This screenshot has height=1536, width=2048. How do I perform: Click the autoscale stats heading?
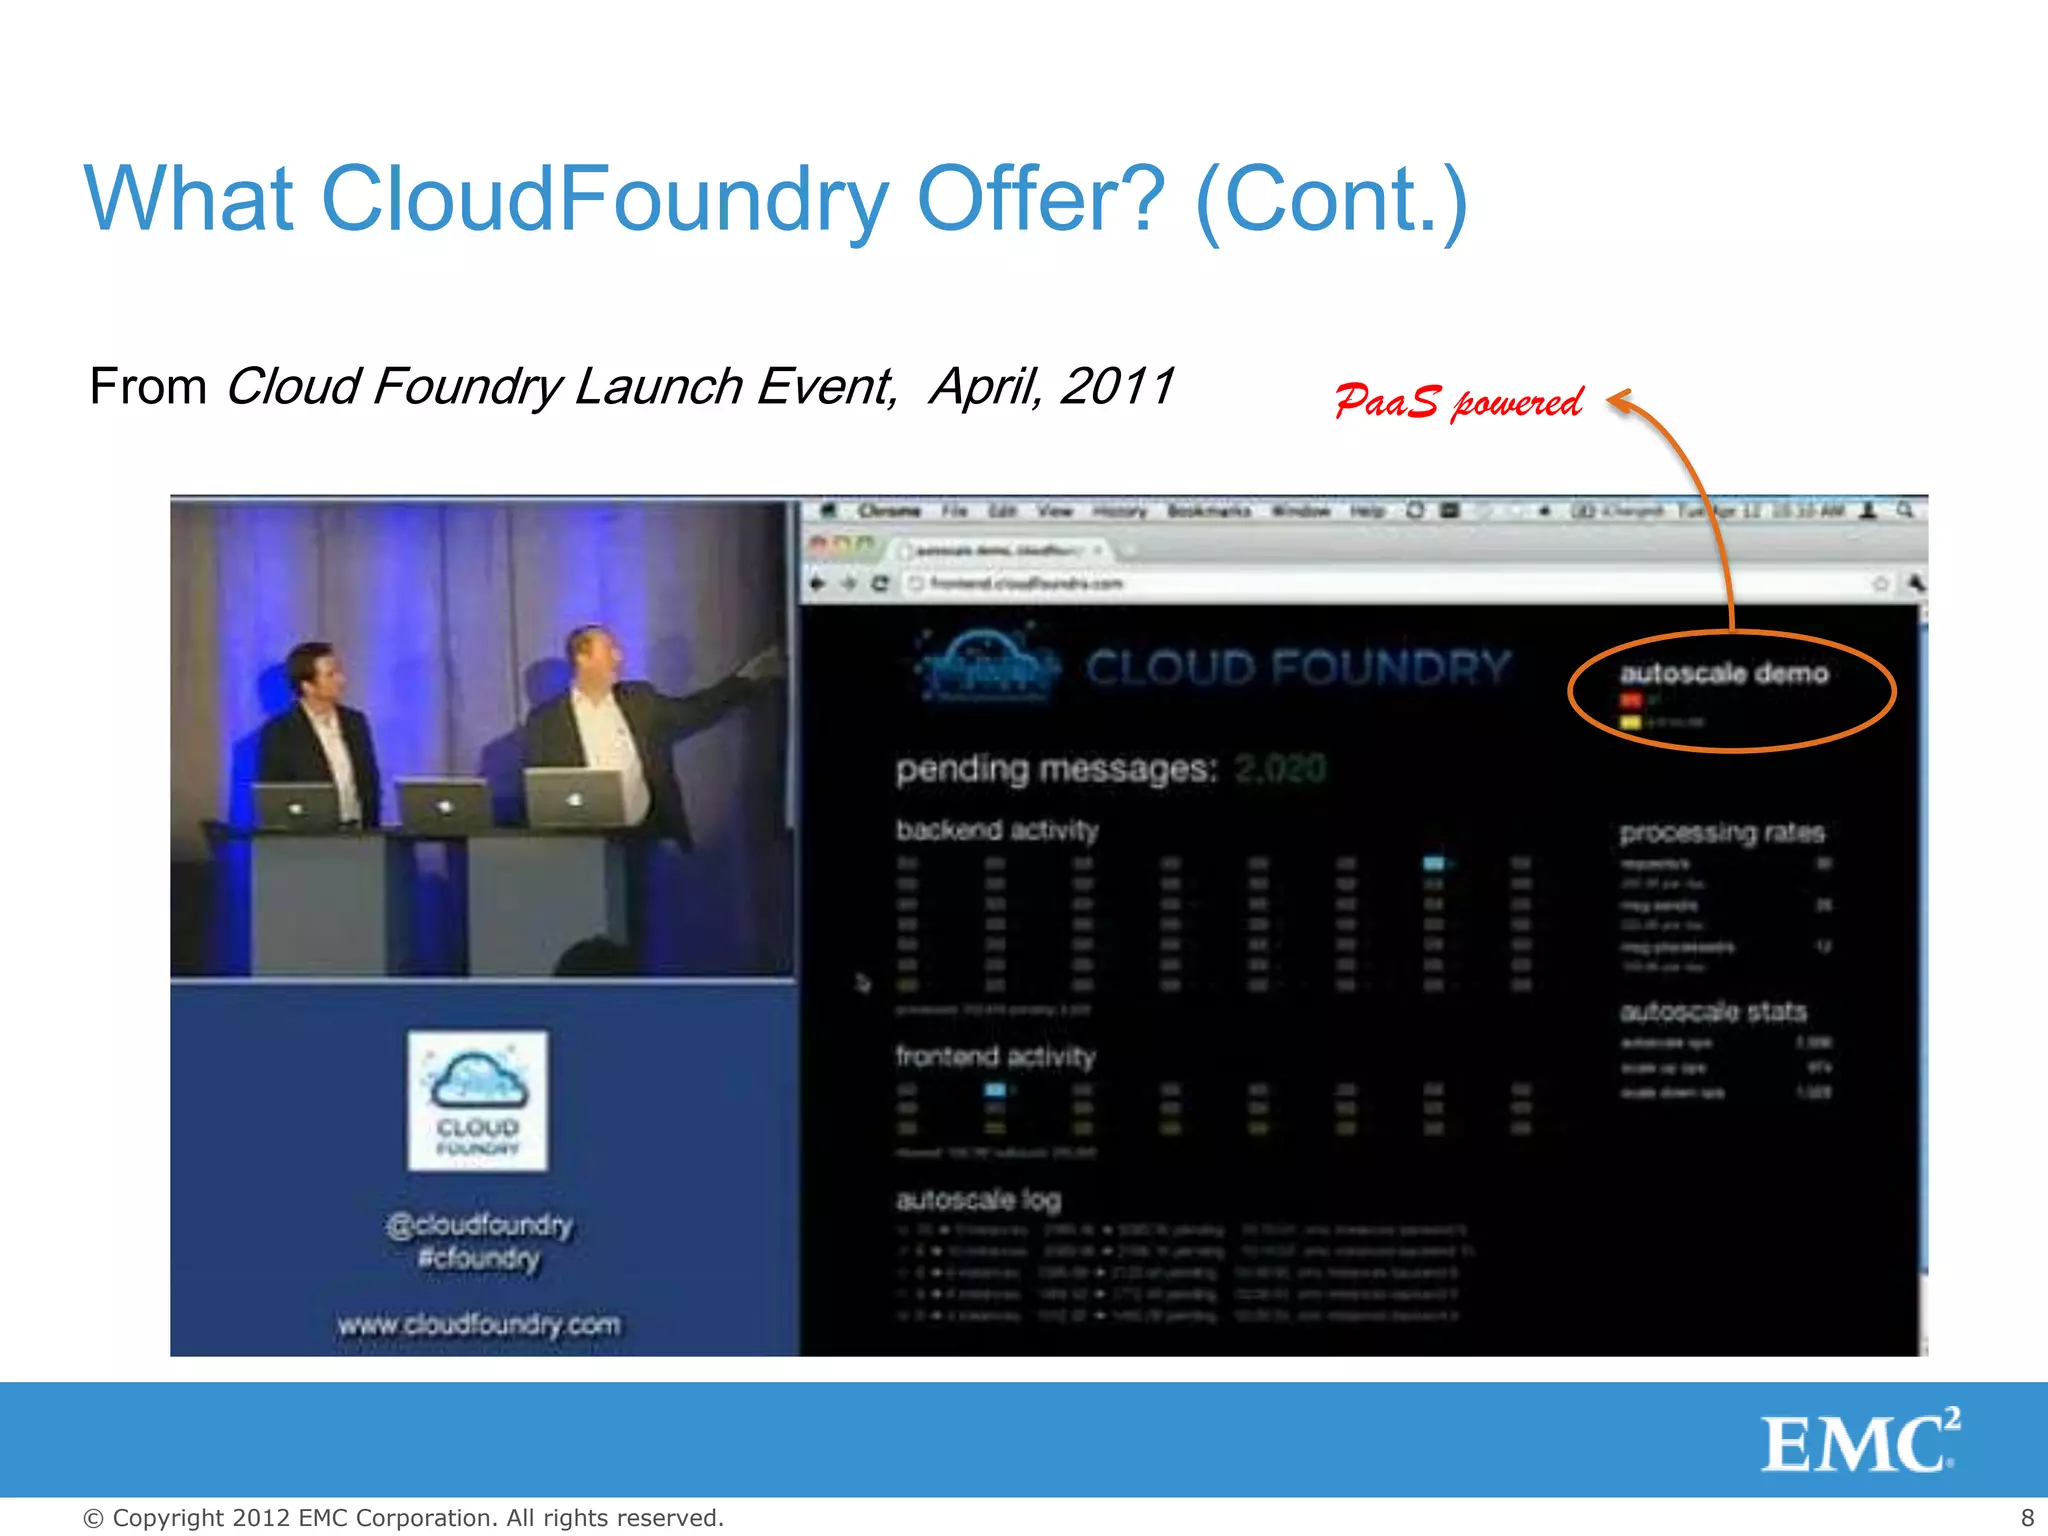(1713, 1011)
